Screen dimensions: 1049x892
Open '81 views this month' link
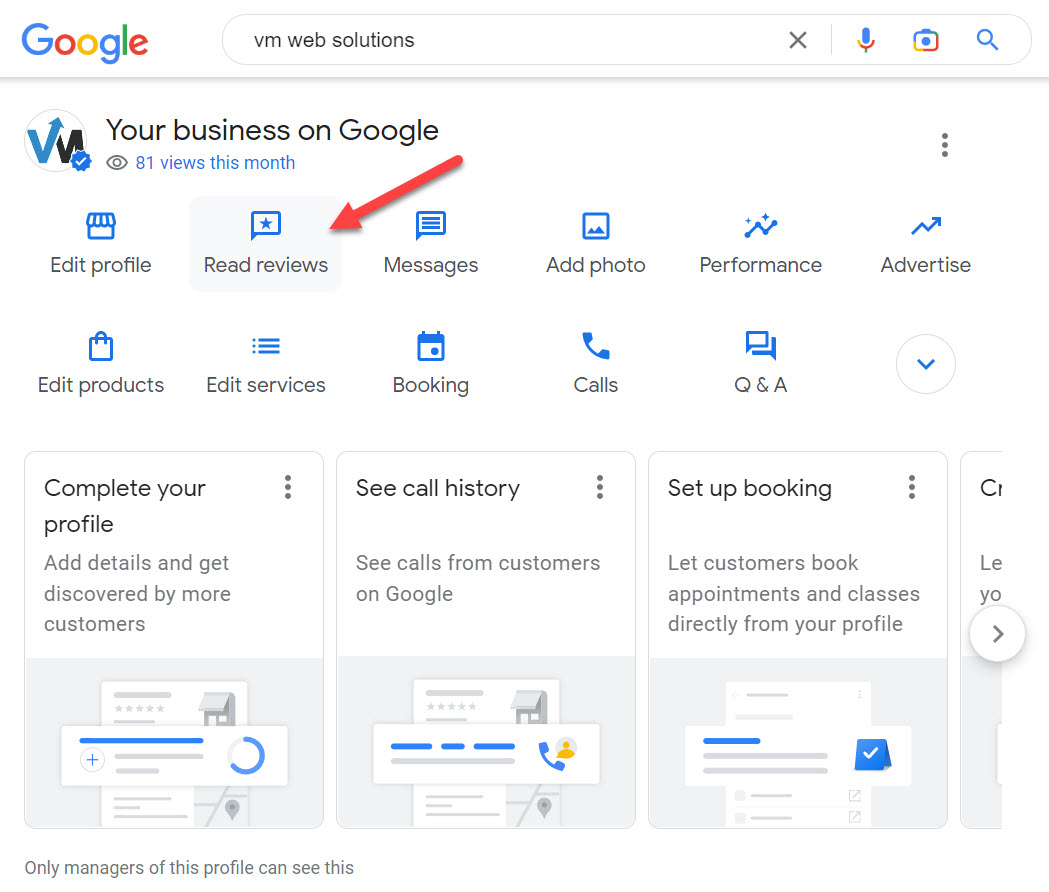click(215, 163)
